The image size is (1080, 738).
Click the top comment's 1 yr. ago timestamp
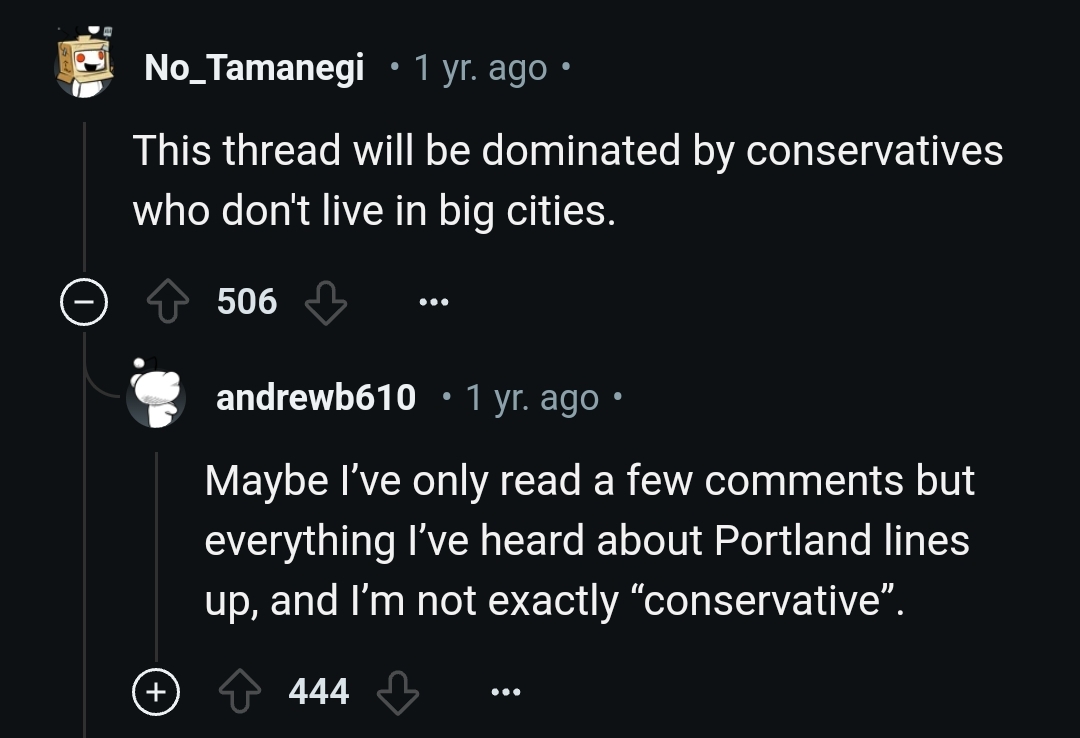480,68
